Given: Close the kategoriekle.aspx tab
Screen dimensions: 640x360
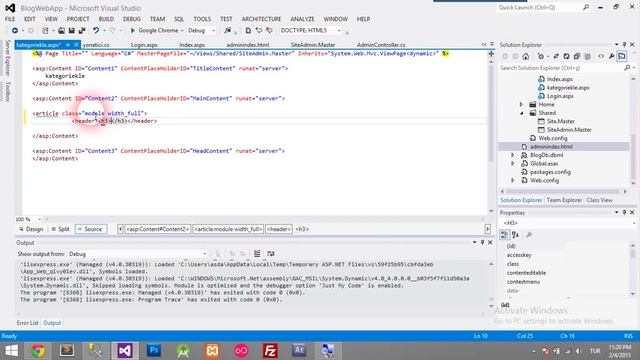Looking at the screenshot, I should pyautogui.click(x=76, y=45).
